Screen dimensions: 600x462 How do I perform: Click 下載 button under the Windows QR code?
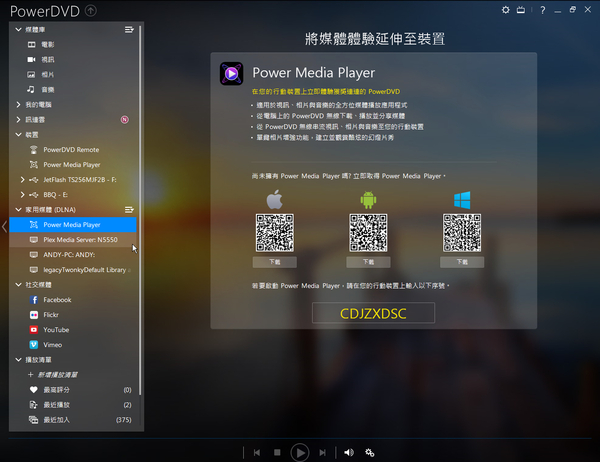(x=462, y=262)
